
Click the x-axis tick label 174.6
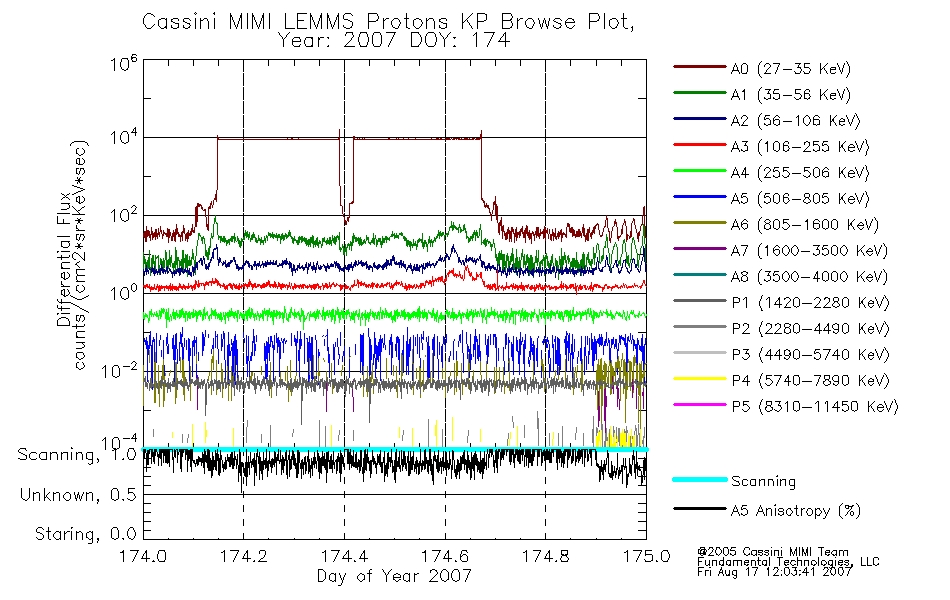(x=445, y=556)
